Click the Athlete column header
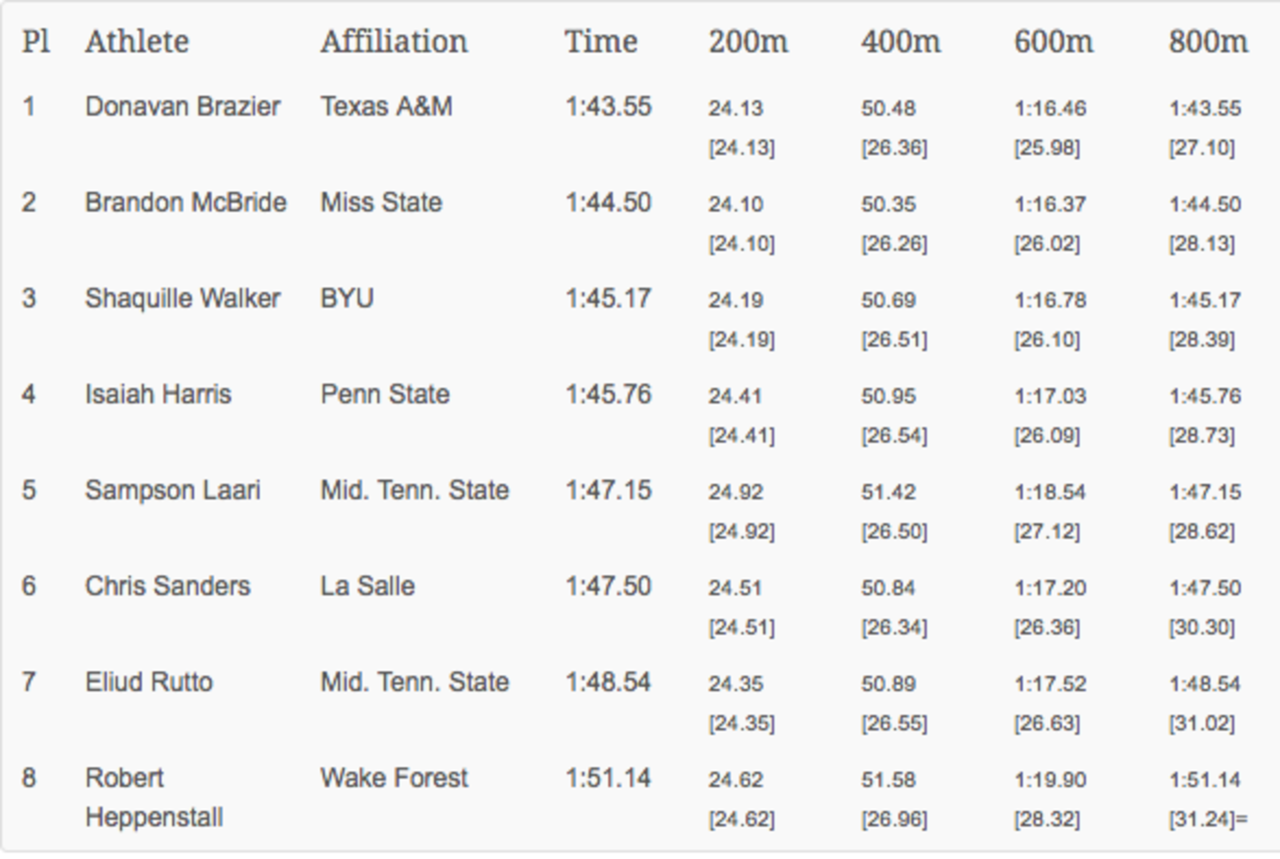This screenshot has height=859, width=1280. pyautogui.click(x=137, y=41)
